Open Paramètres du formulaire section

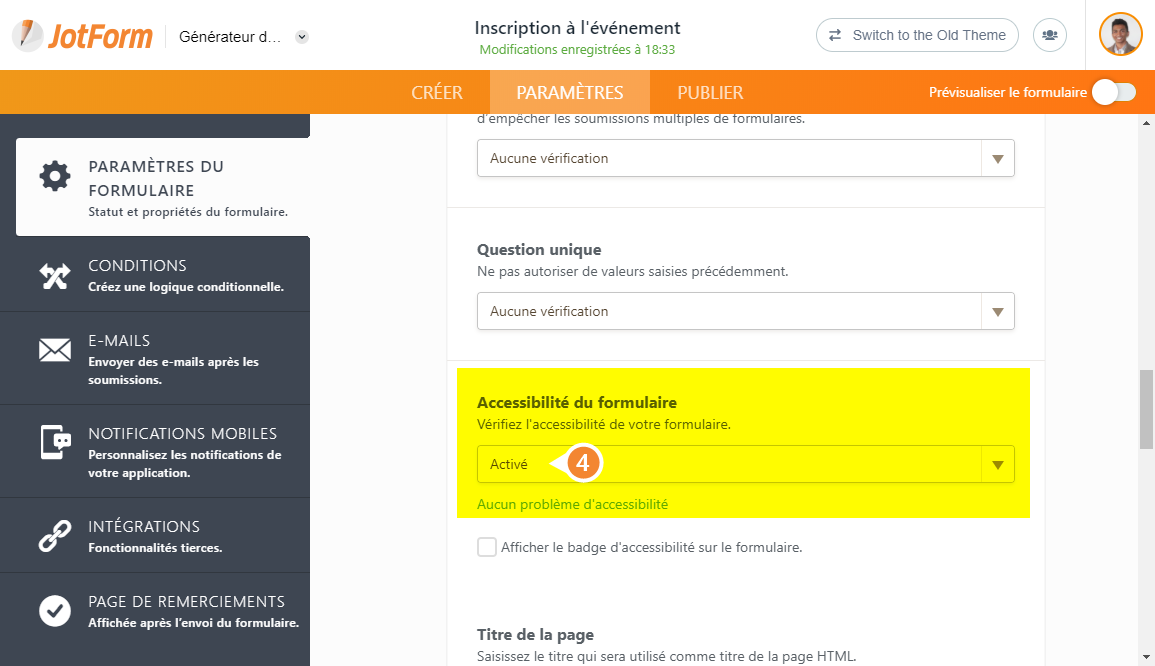pyautogui.click(x=163, y=187)
